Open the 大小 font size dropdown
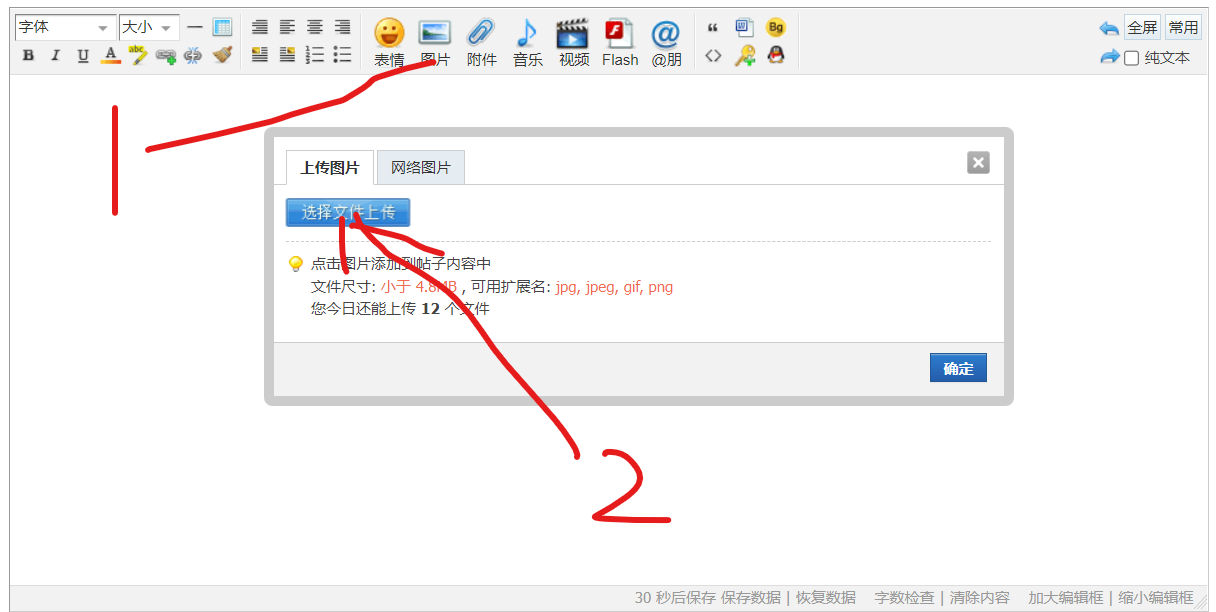This screenshot has height=612, width=1216. [149, 27]
